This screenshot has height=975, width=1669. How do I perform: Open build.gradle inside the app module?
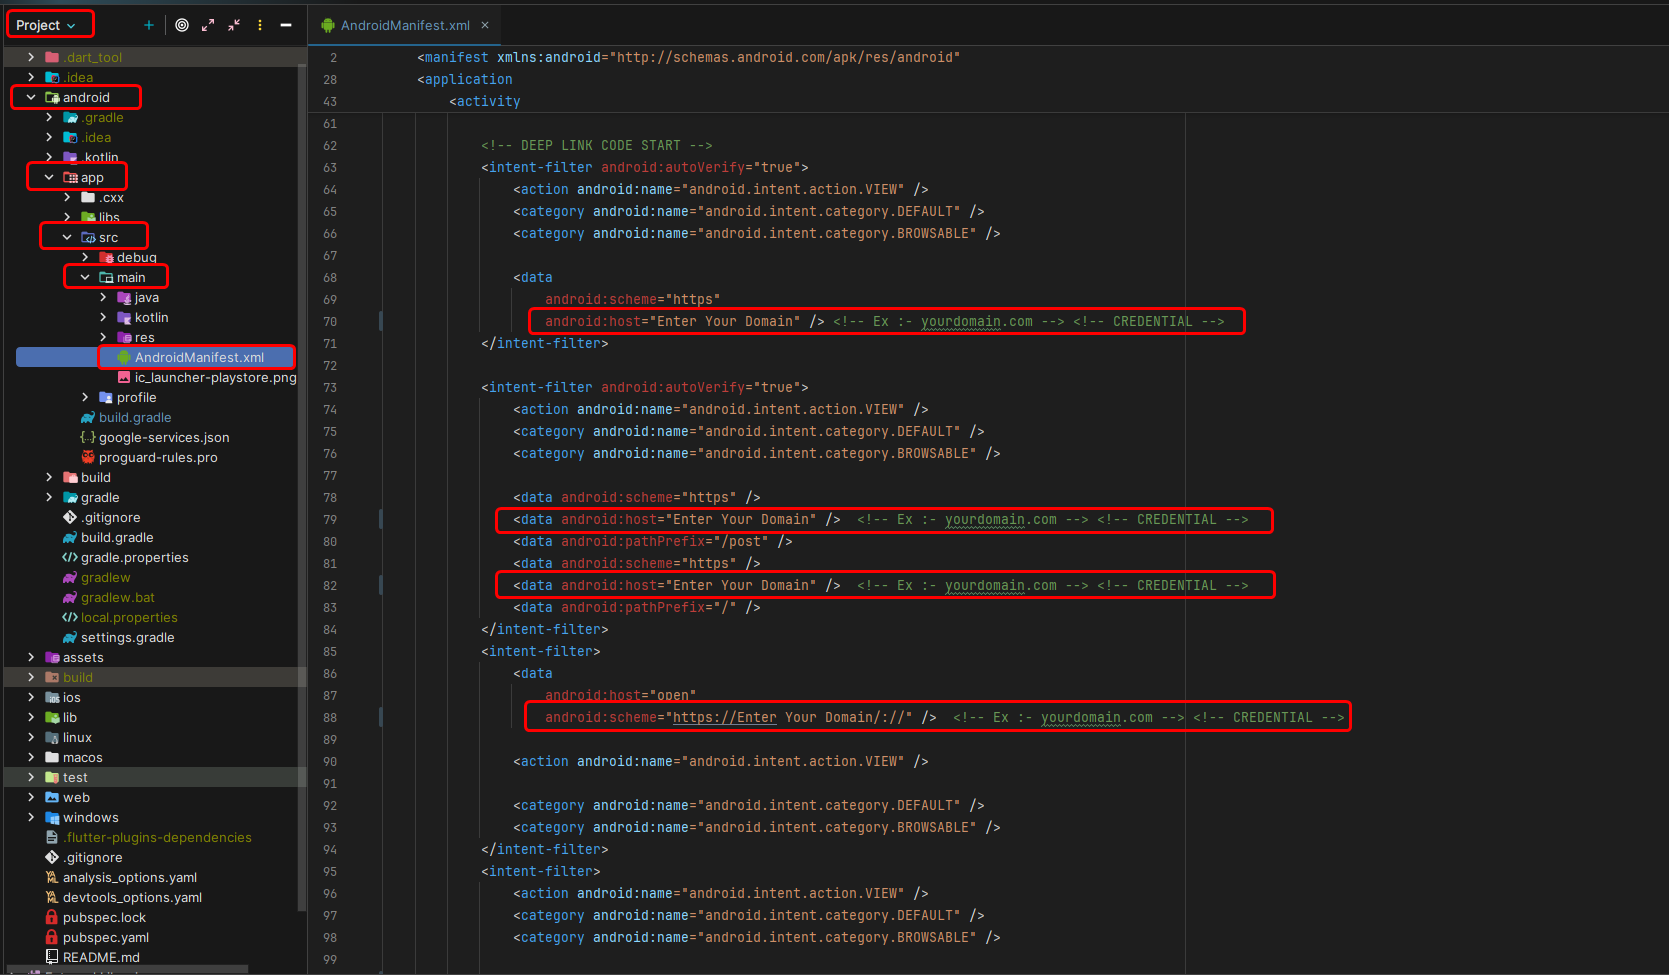(x=134, y=417)
